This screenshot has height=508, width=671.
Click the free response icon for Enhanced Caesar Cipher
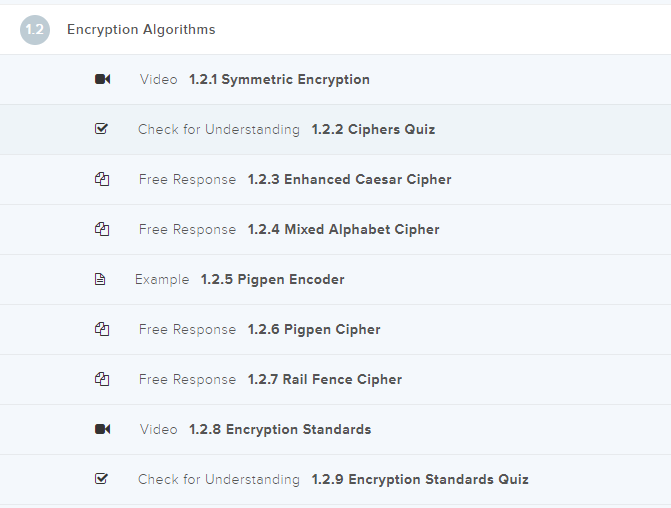pyautogui.click(x=101, y=180)
